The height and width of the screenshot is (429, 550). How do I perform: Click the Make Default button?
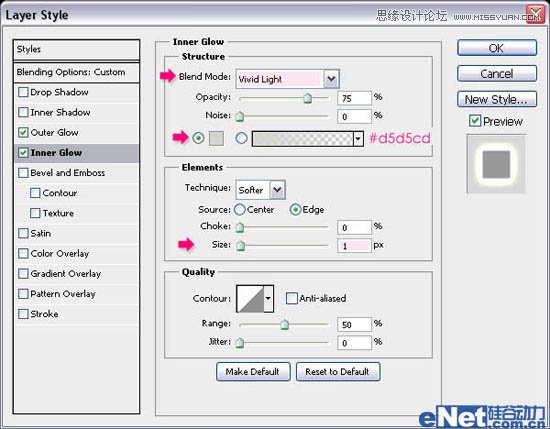click(x=253, y=371)
